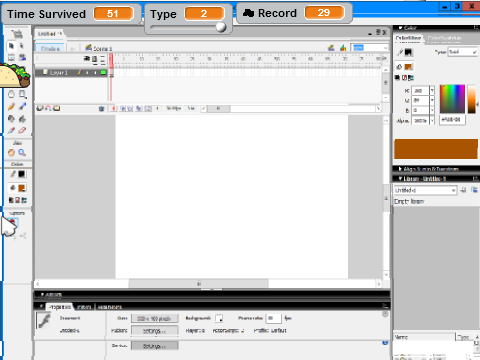The width and height of the screenshot is (480, 360).
Task: Click the document Size button
Action: [154, 318]
